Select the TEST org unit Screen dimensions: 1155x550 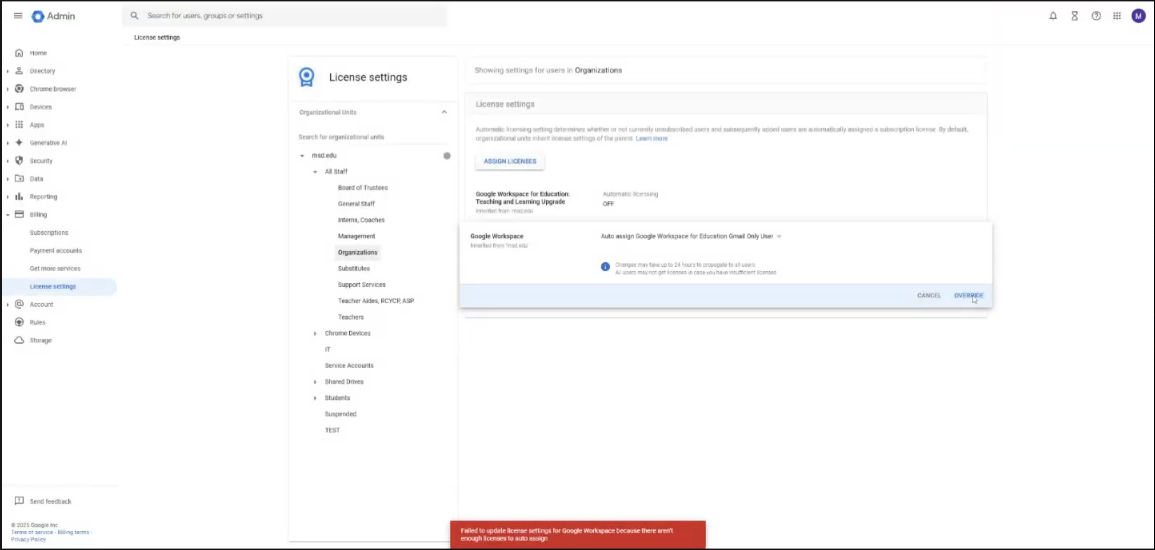click(332, 431)
